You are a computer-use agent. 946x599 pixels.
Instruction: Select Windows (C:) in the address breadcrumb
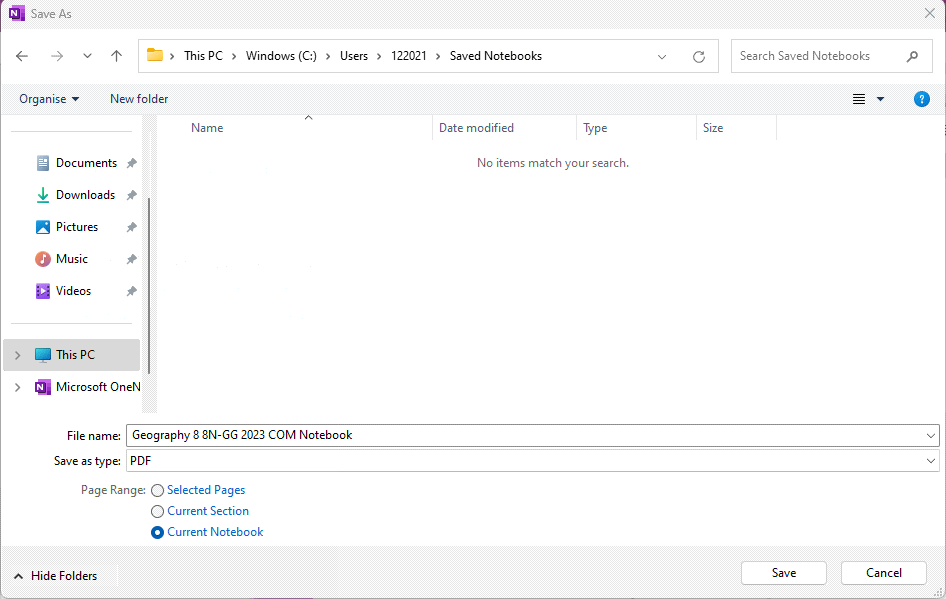[x=281, y=56]
